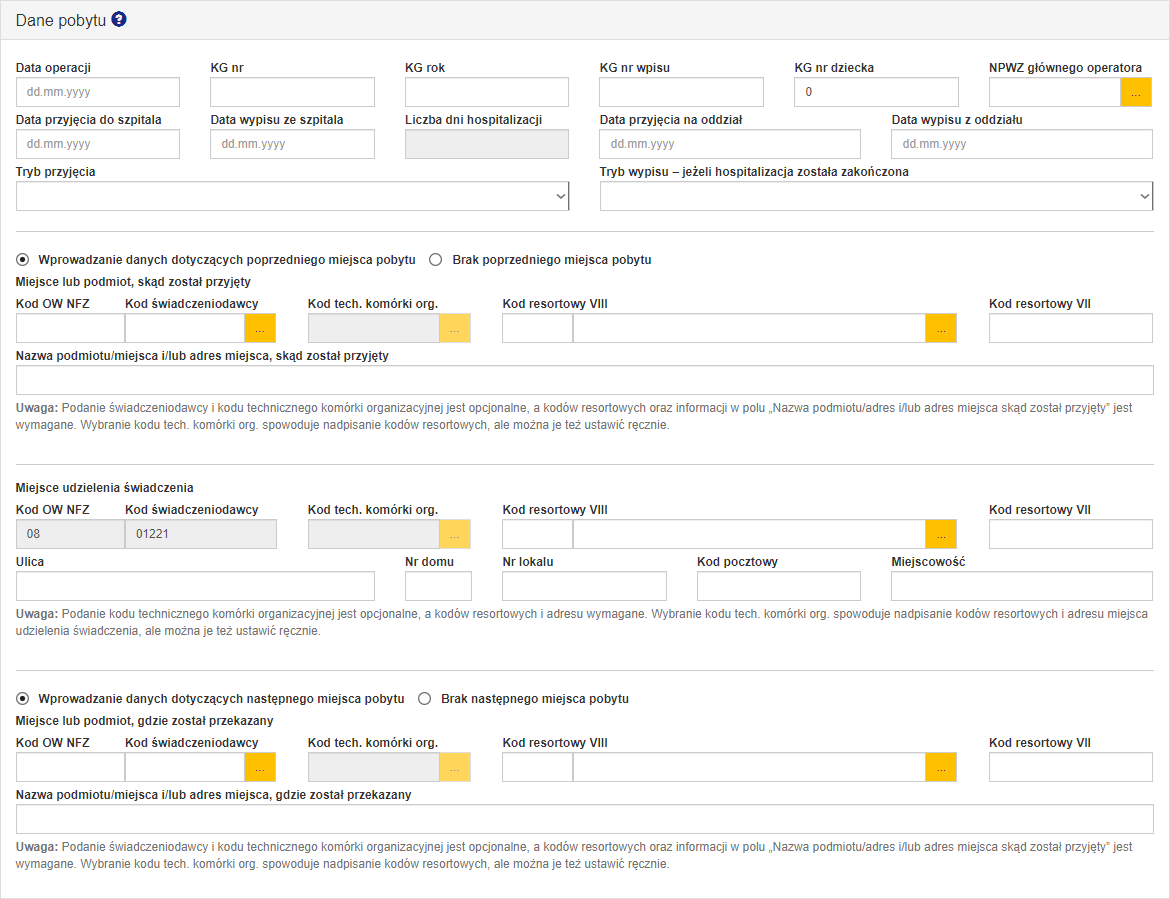Select 'Wprowadzanie danych dotyczących poprzedniego miejsca pobytu' option
The height and width of the screenshot is (899, 1170).
pyautogui.click(x=23, y=260)
